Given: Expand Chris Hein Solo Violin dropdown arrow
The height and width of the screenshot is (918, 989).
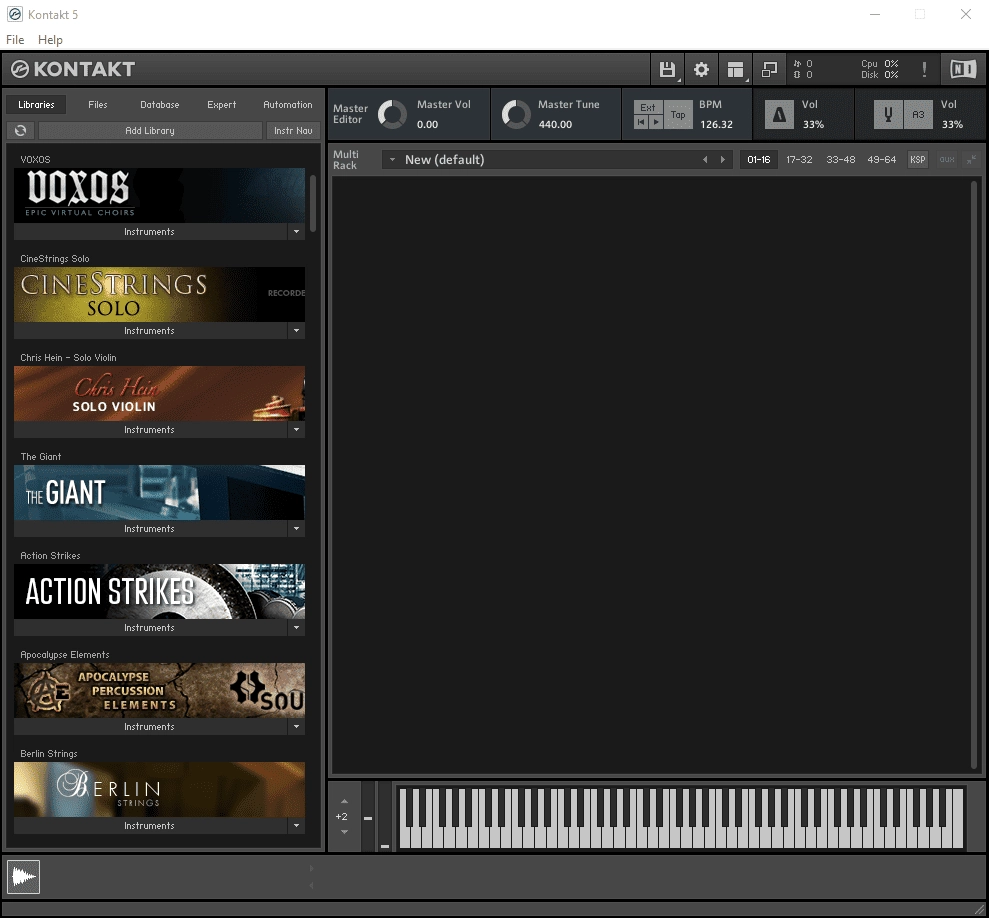Looking at the screenshot, I should click(296, 430).
